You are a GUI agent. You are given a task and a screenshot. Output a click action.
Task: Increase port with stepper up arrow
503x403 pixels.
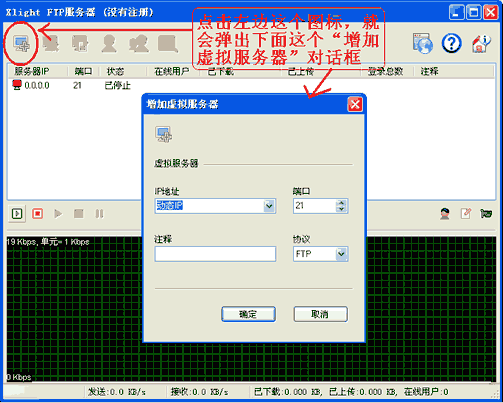(x=341, y=202)
